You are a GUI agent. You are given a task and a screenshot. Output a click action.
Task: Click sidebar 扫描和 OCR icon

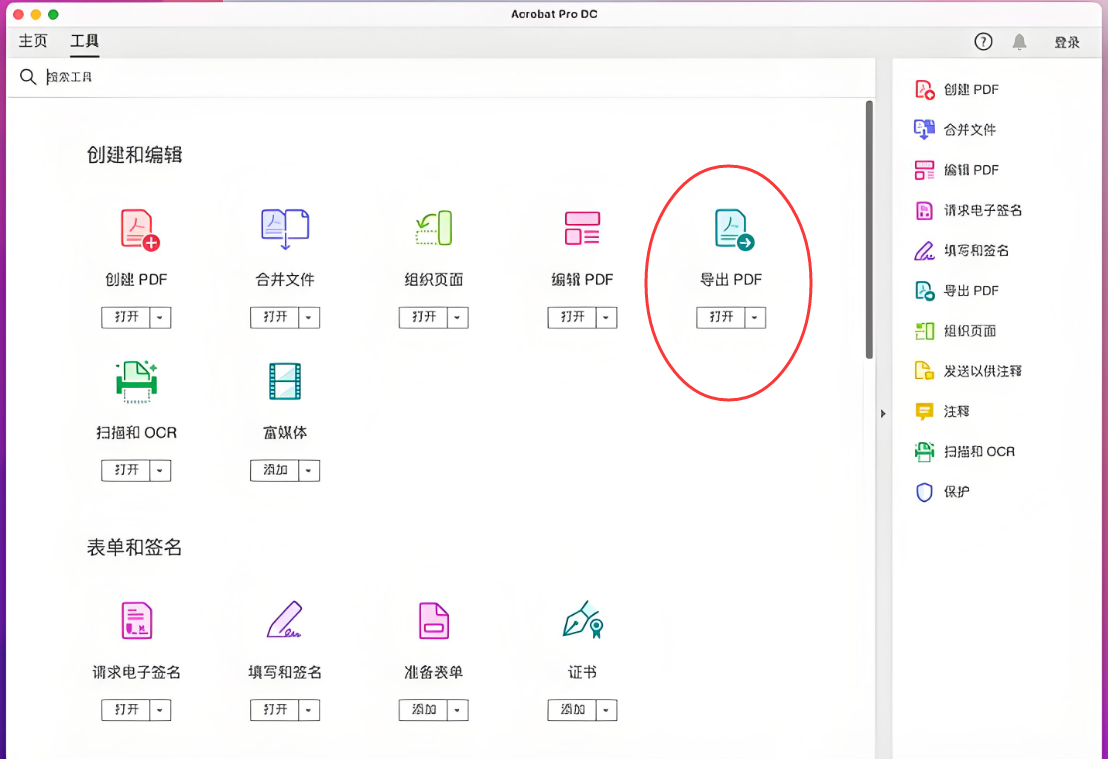924,452
